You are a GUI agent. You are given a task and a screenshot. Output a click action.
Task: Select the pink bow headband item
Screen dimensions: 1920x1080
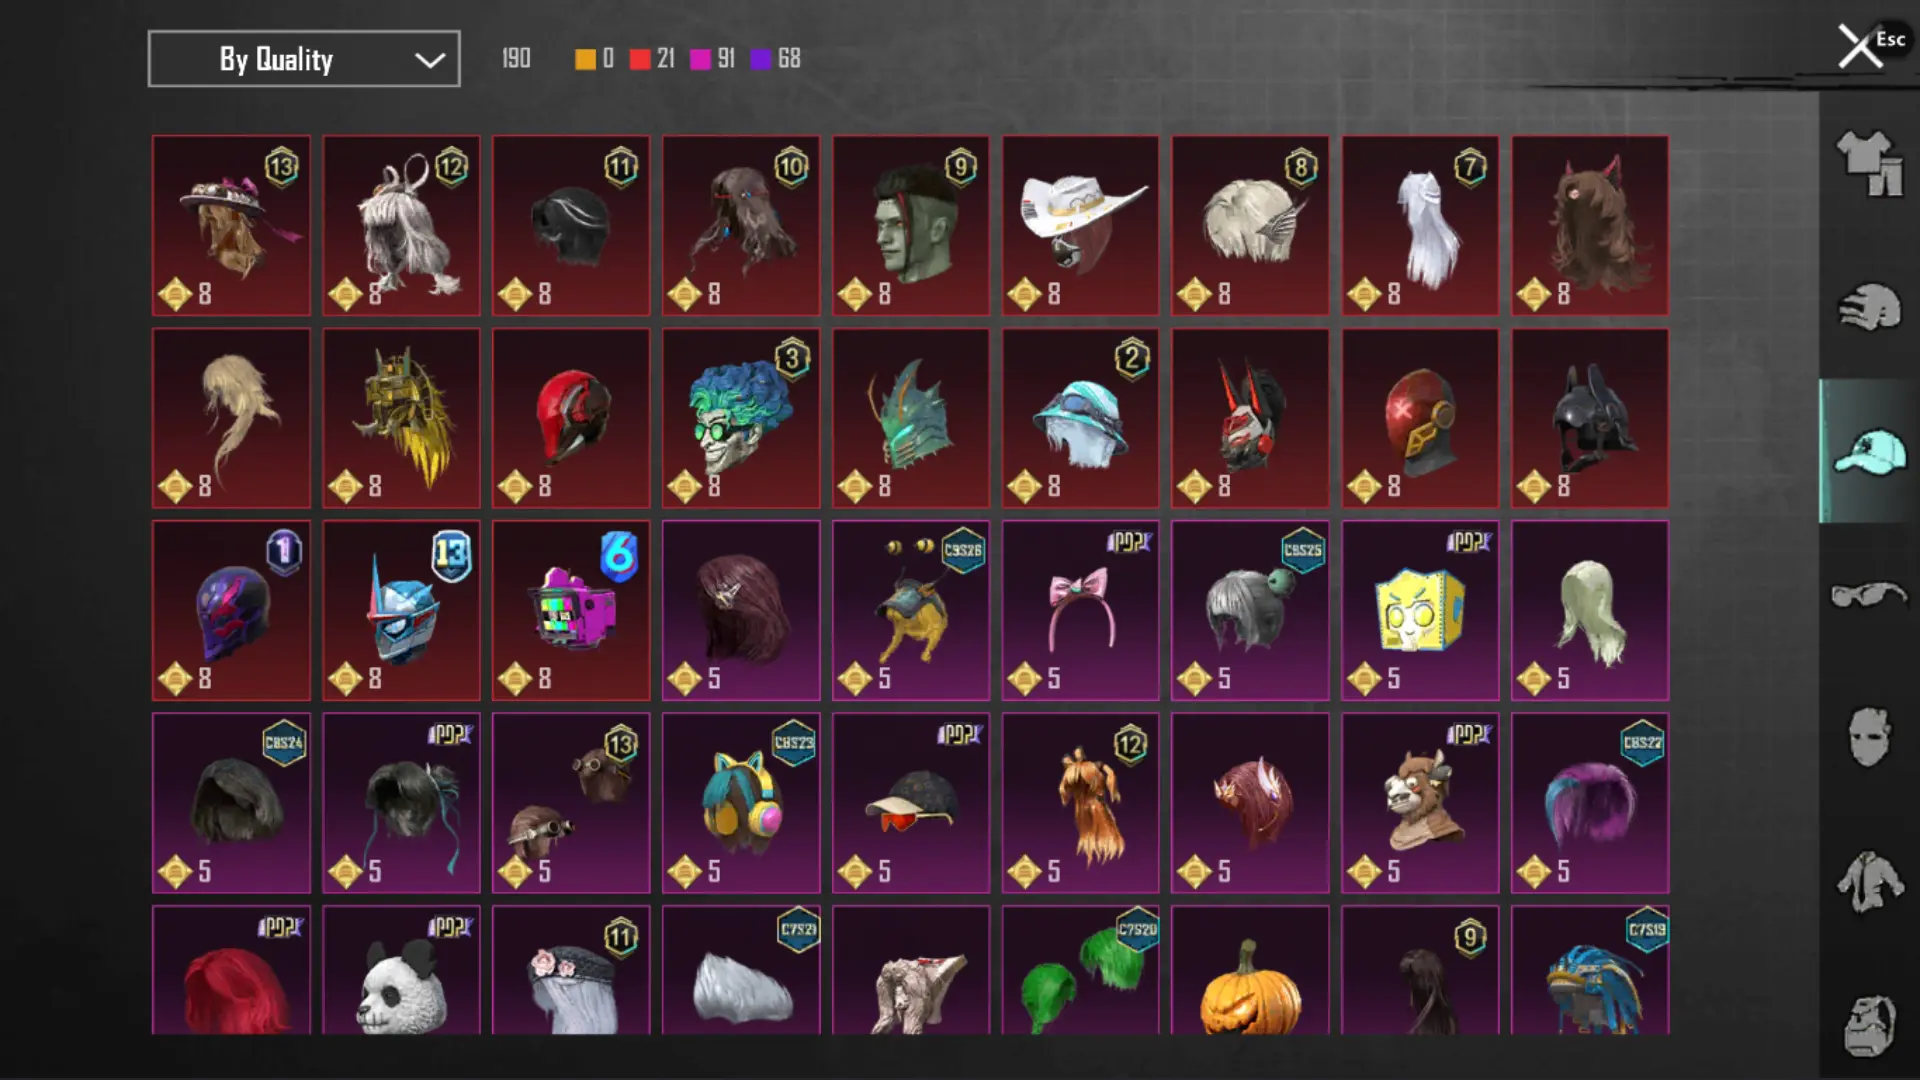1081,610
